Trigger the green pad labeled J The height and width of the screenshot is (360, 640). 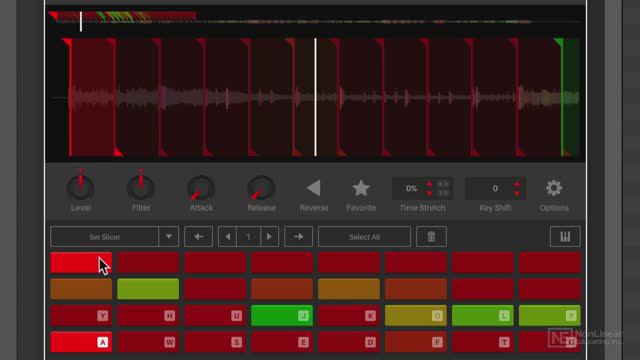(x=282, y=316)
